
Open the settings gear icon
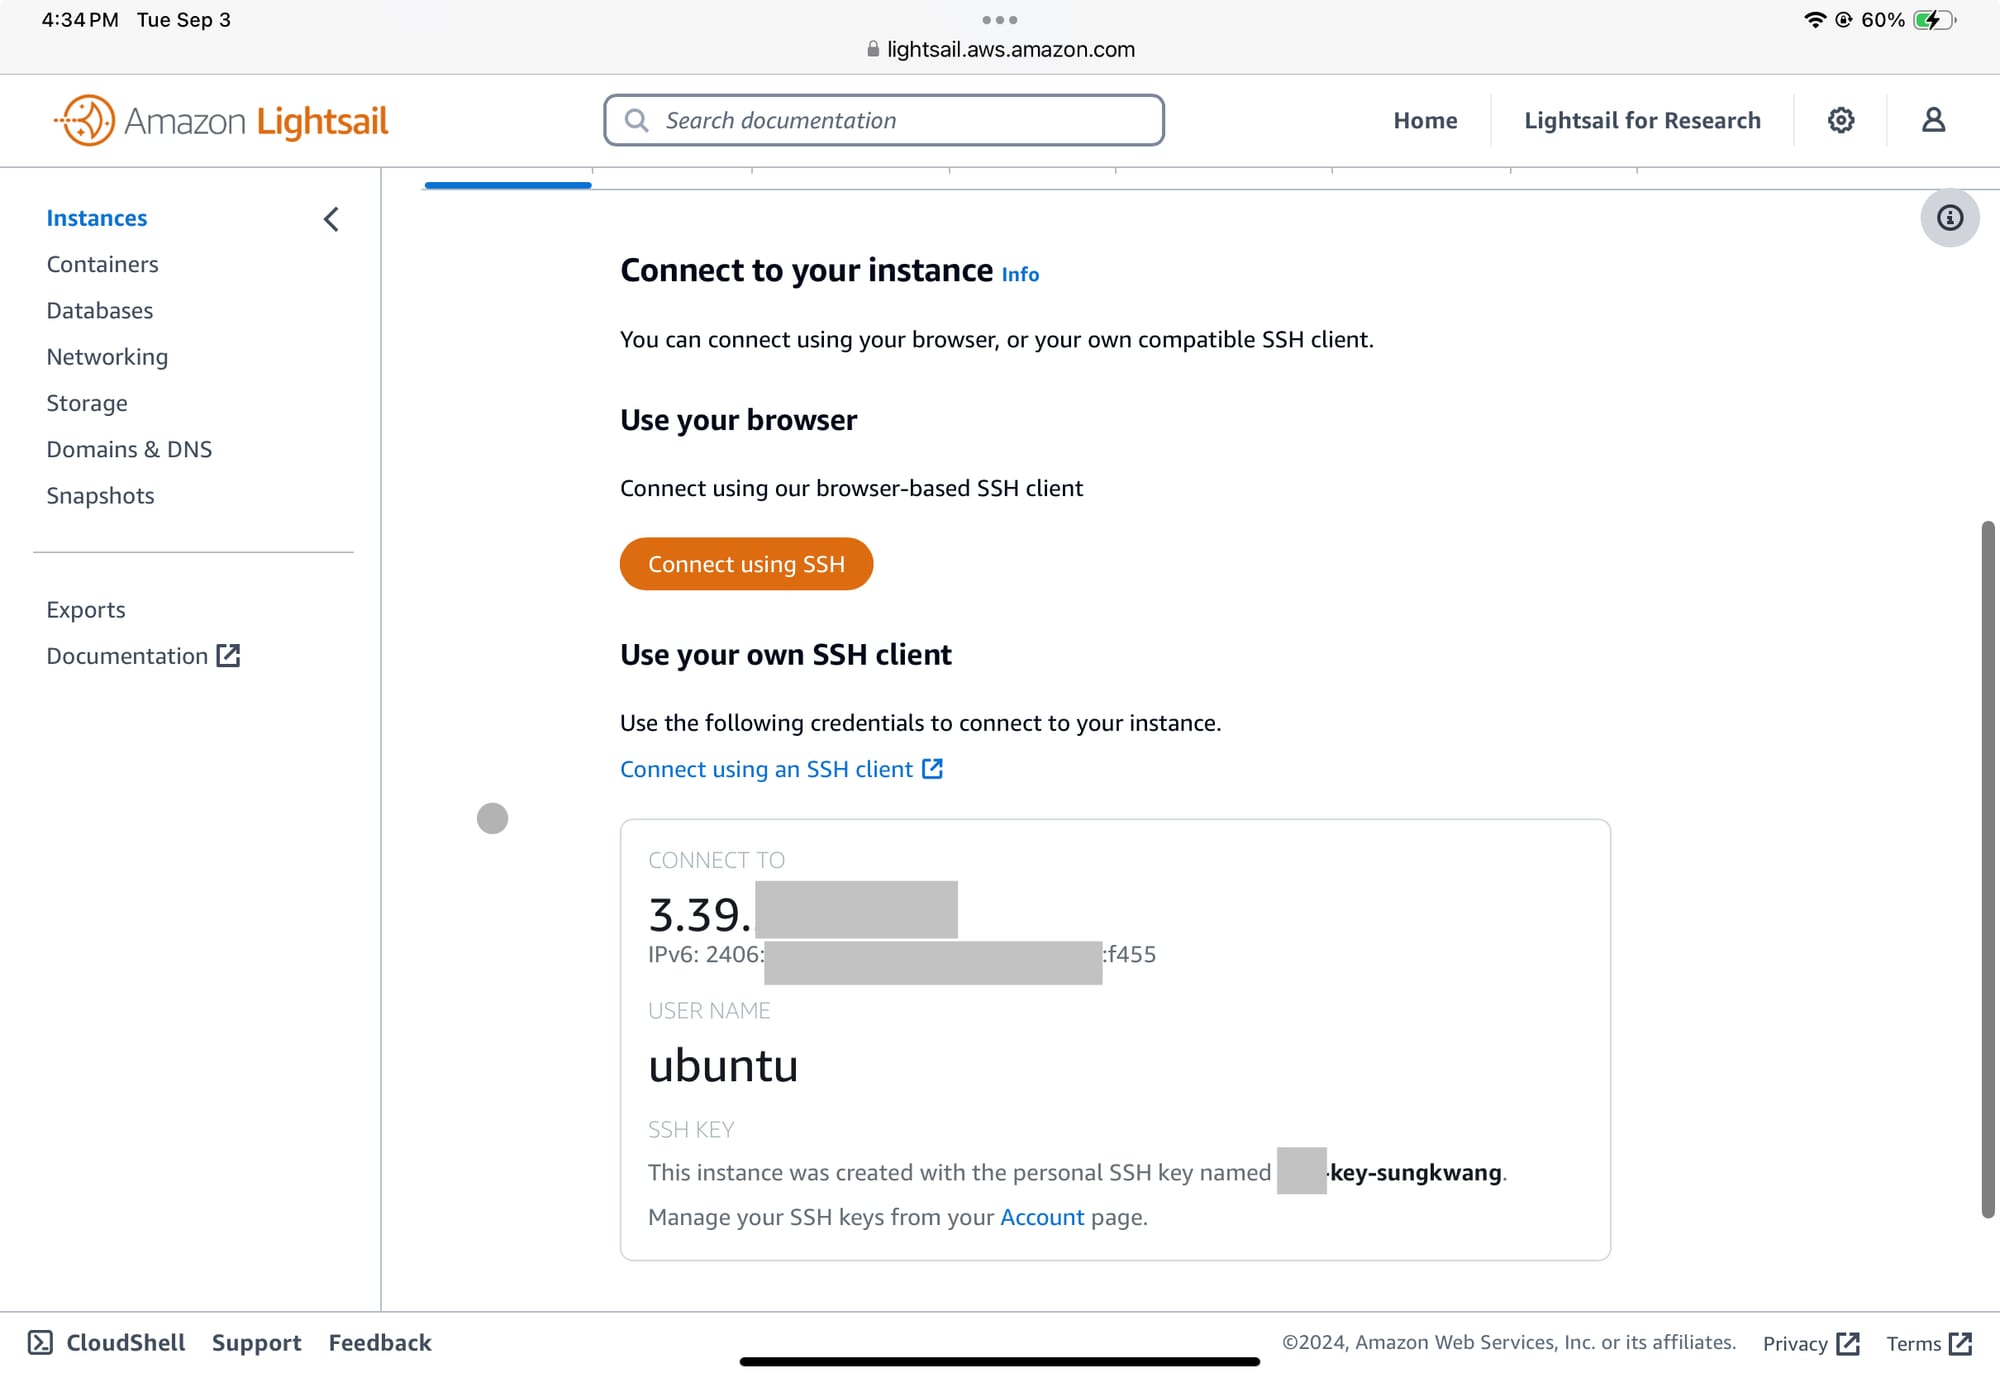pos(1841,120)
